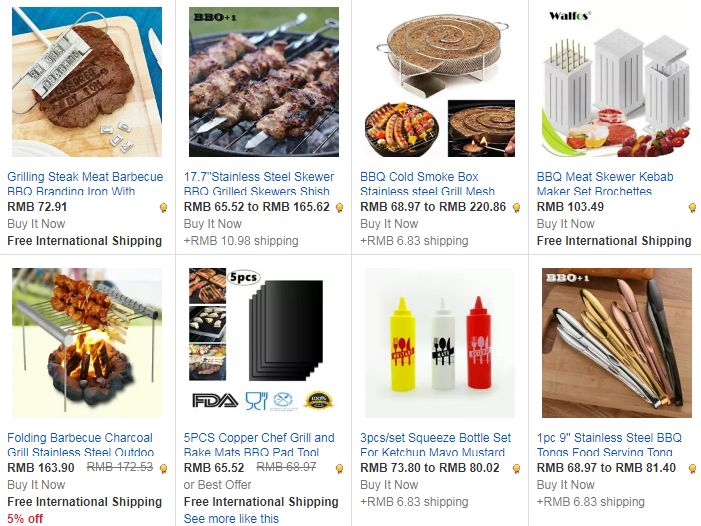Screen dimensions: 701x526
Task: Open the 3pcs/set Squeeze Bottle Set listing title
Action: coord(435,444)
